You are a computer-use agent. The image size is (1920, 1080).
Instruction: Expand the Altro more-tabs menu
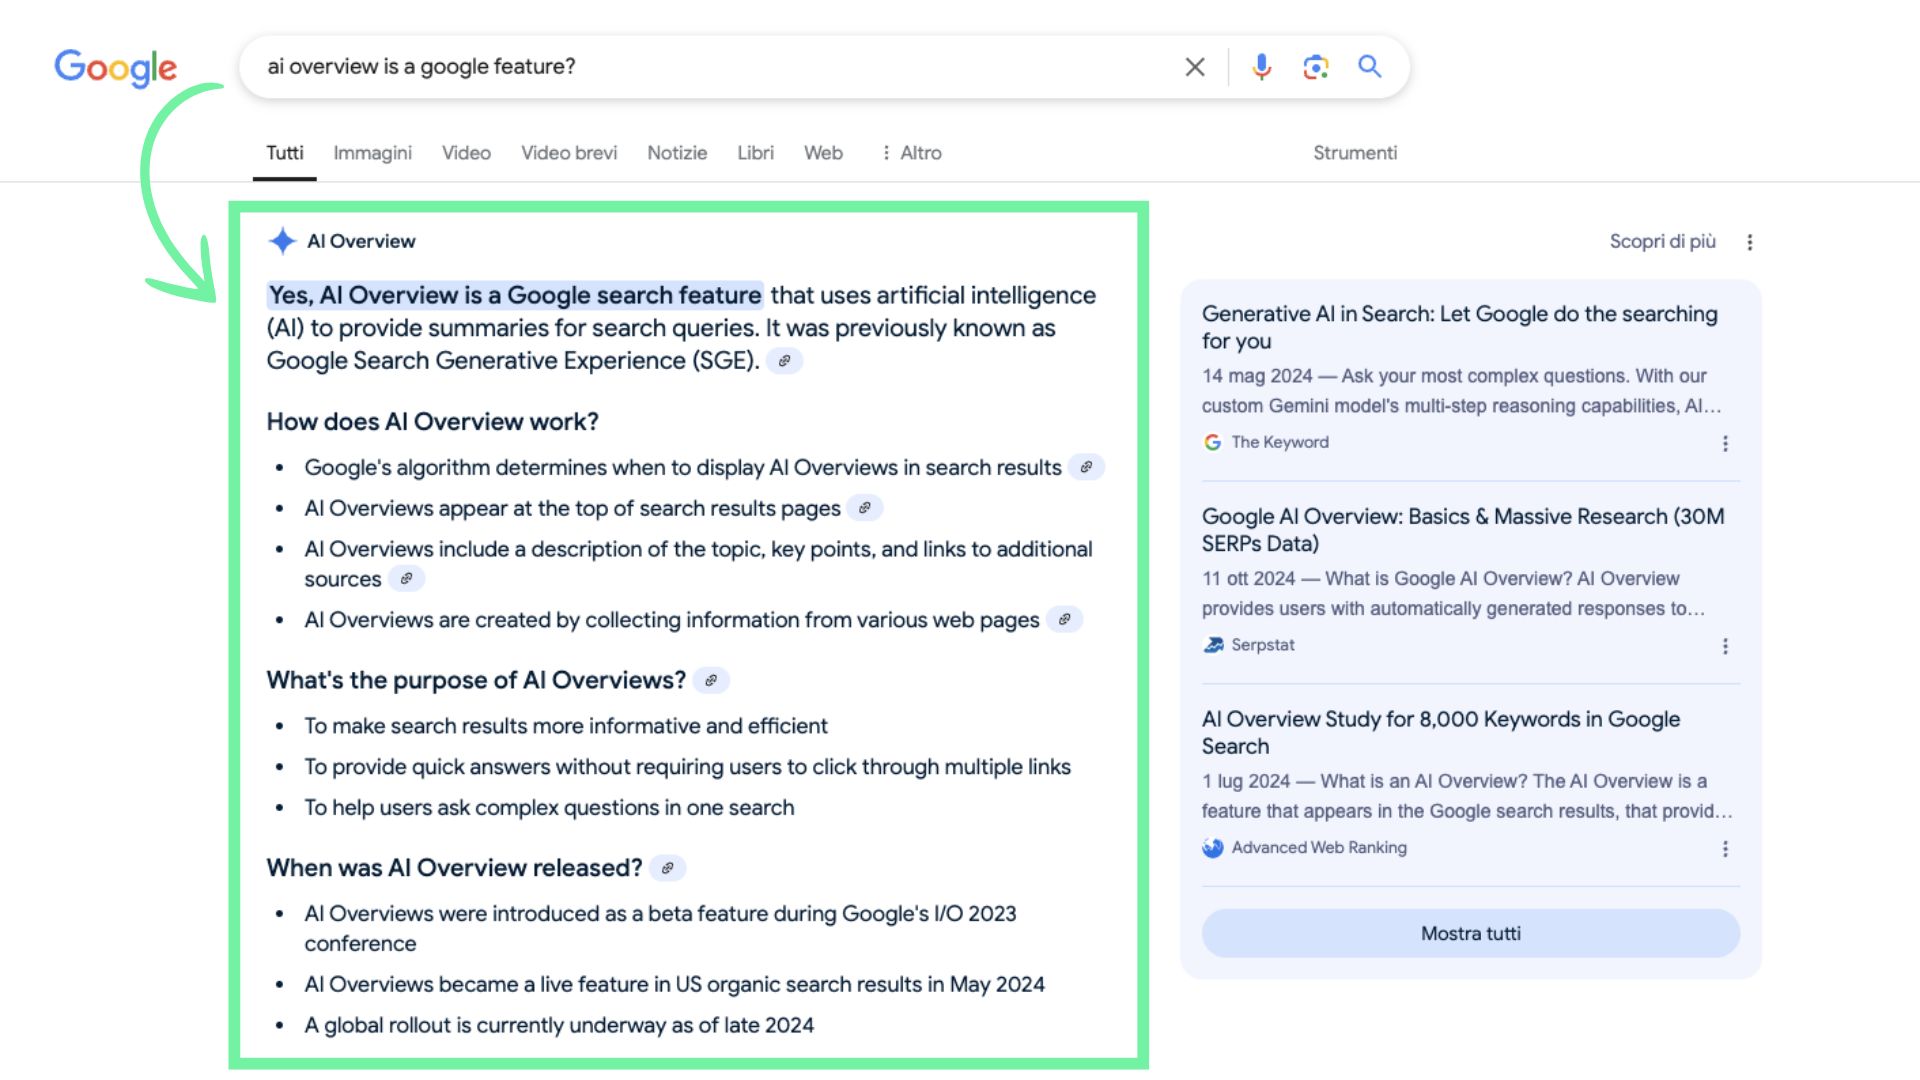911,153
